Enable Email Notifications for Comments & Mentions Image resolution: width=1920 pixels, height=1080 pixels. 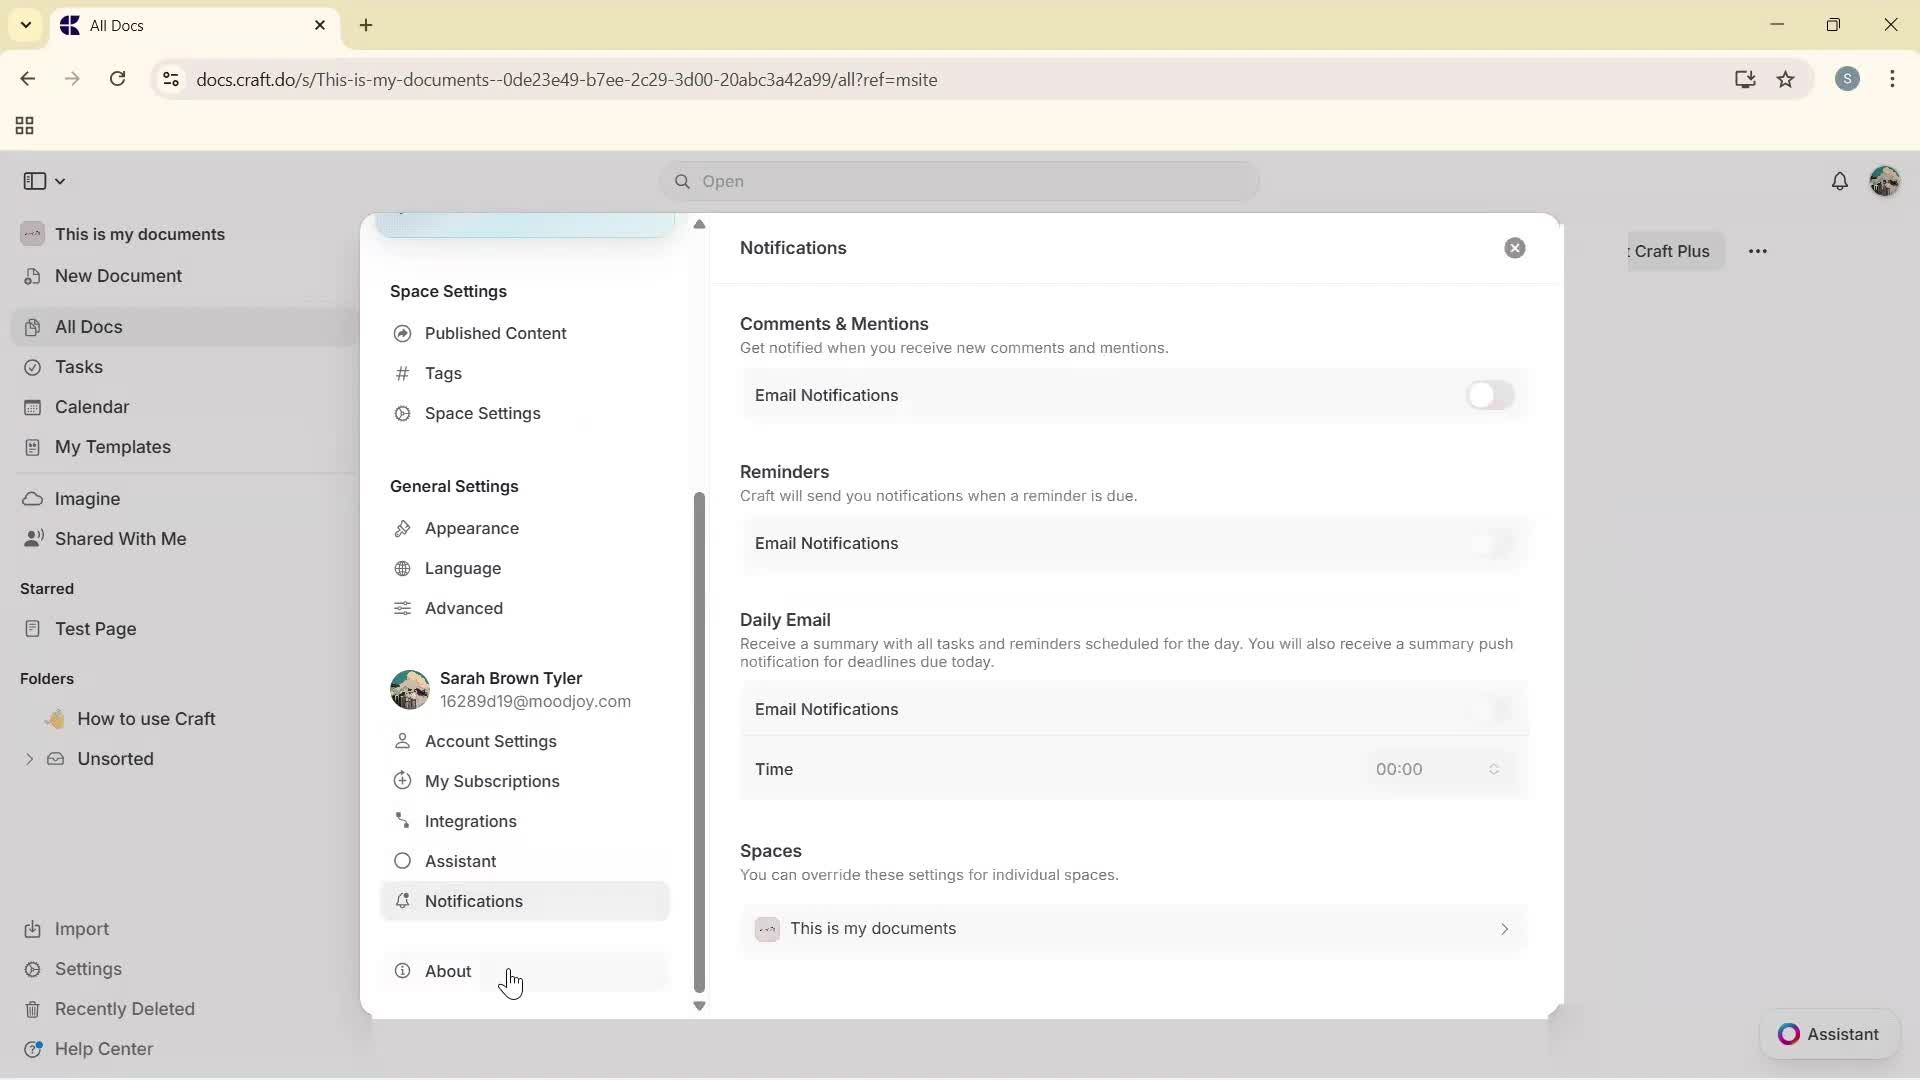click(x=1489, y=395)
